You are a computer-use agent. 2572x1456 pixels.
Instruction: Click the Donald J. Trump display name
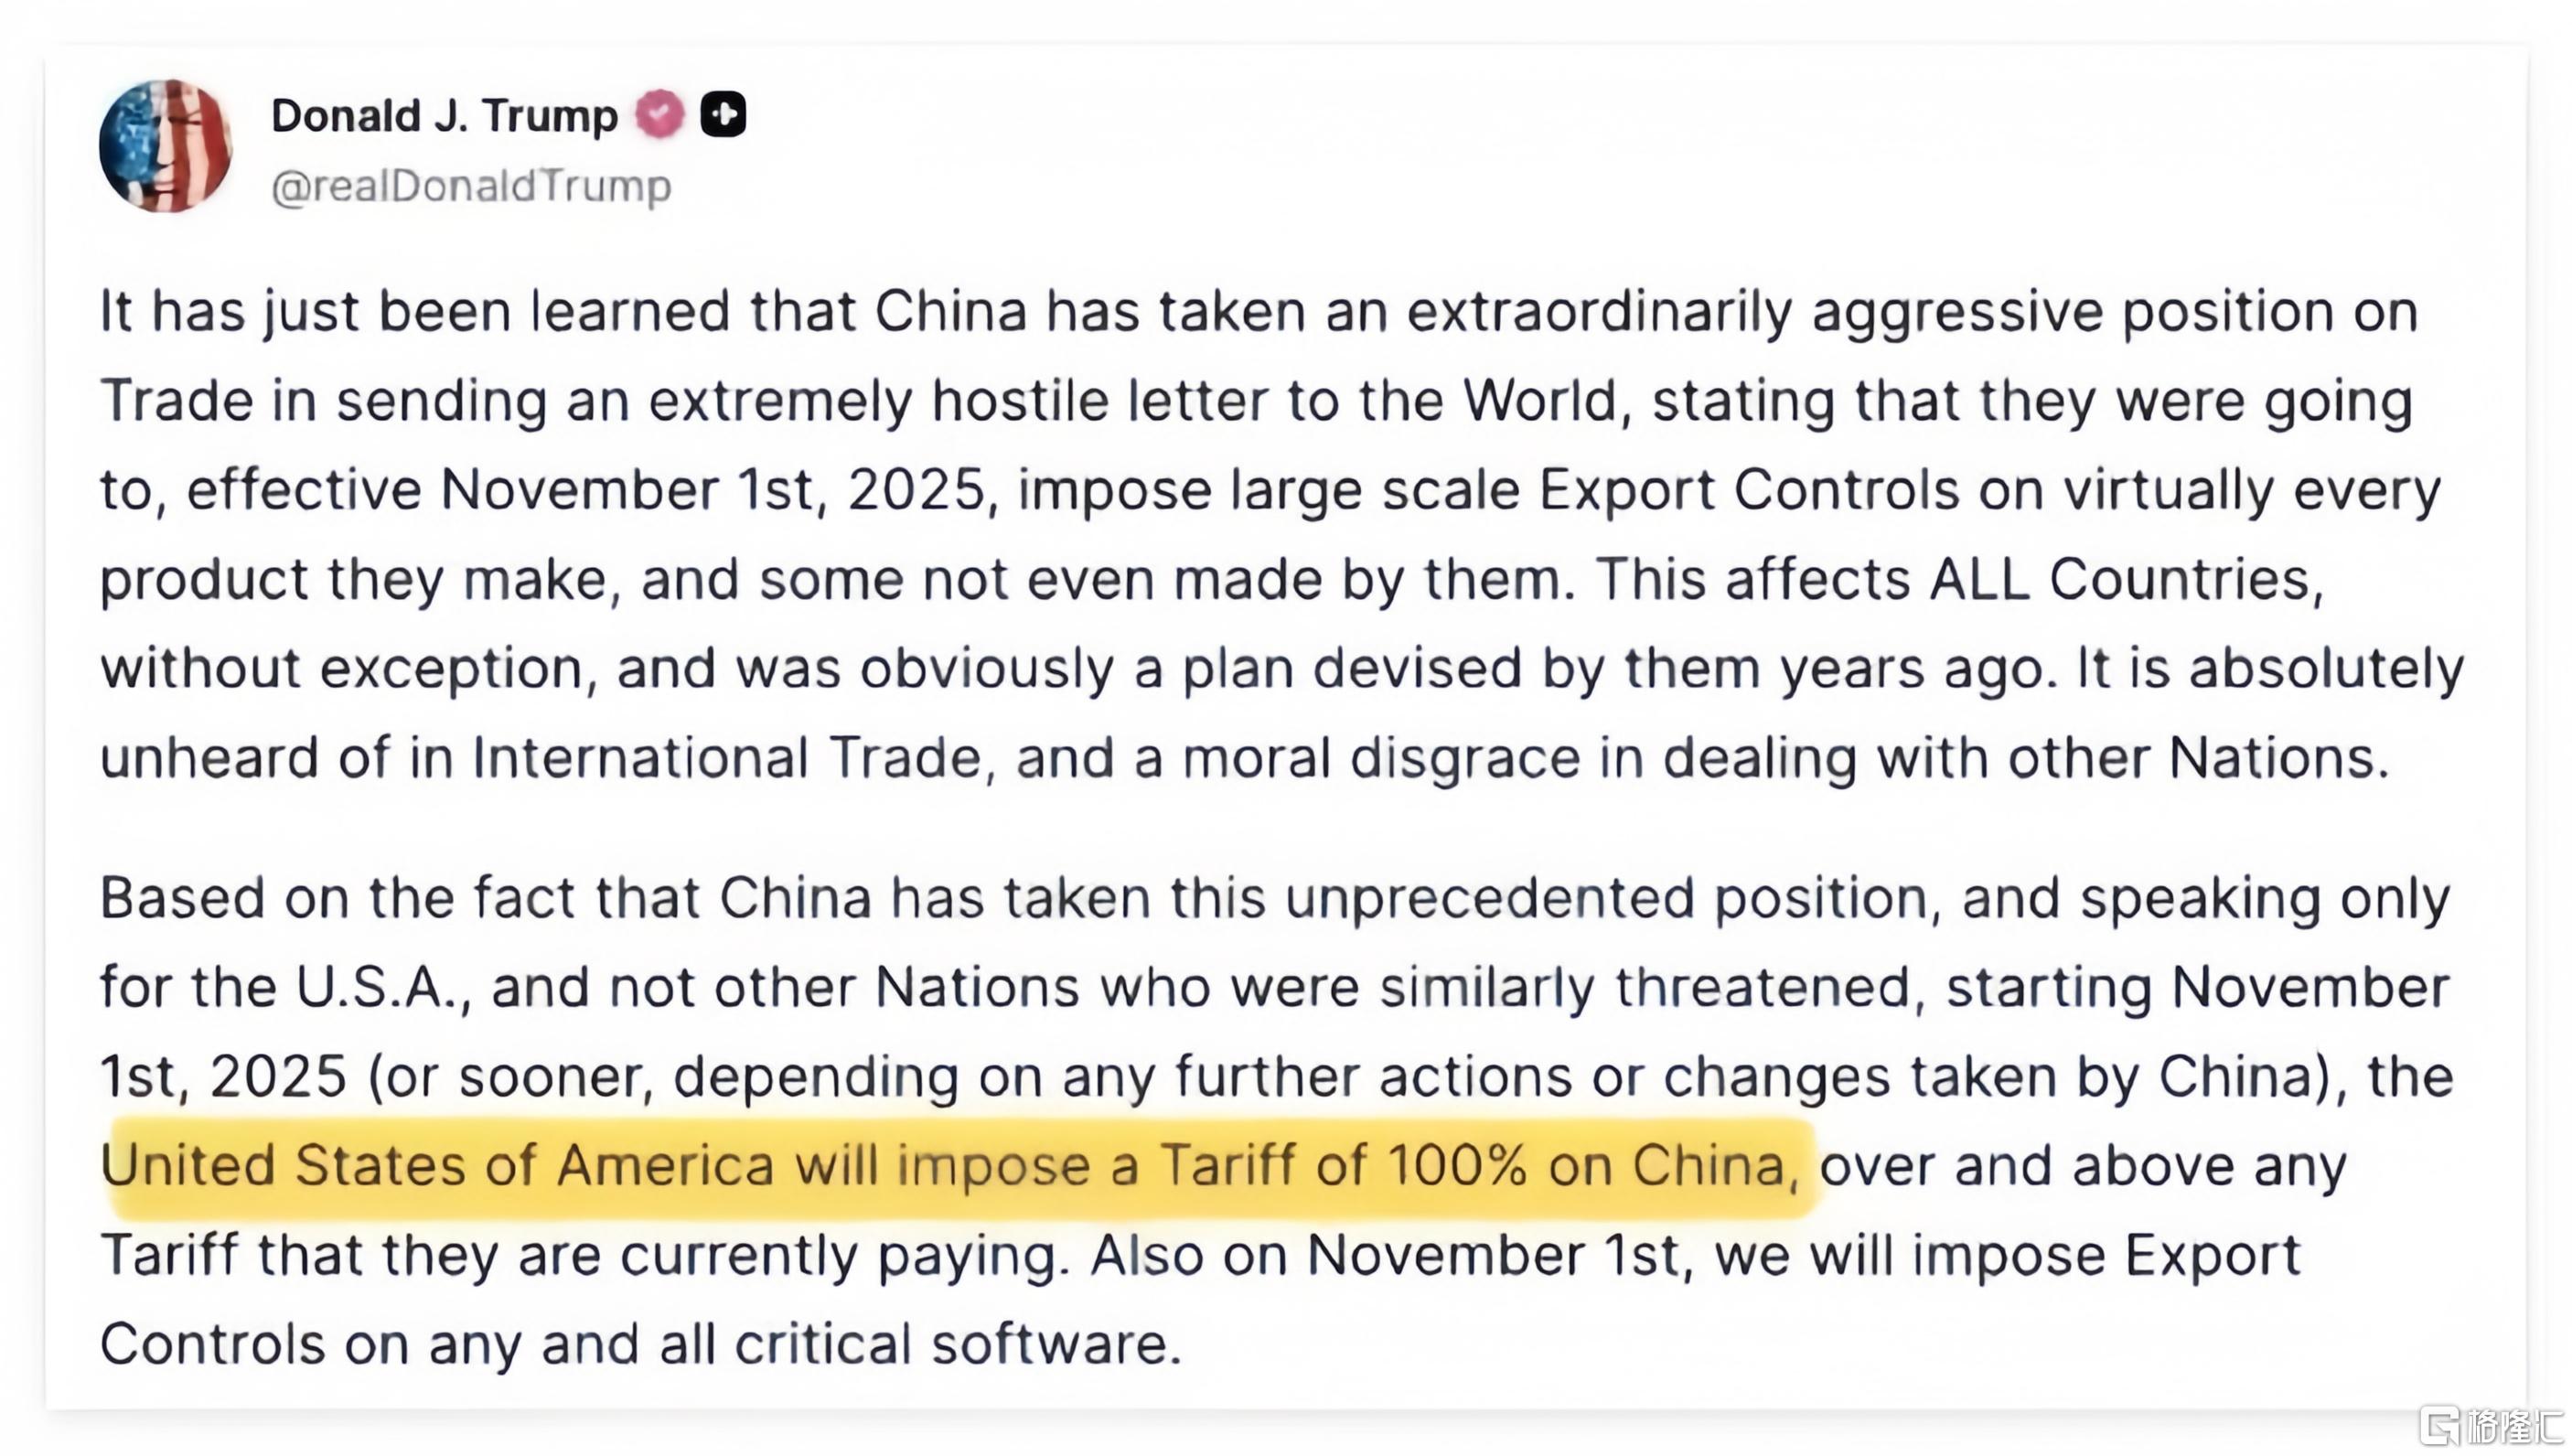(x=444, y=116)
